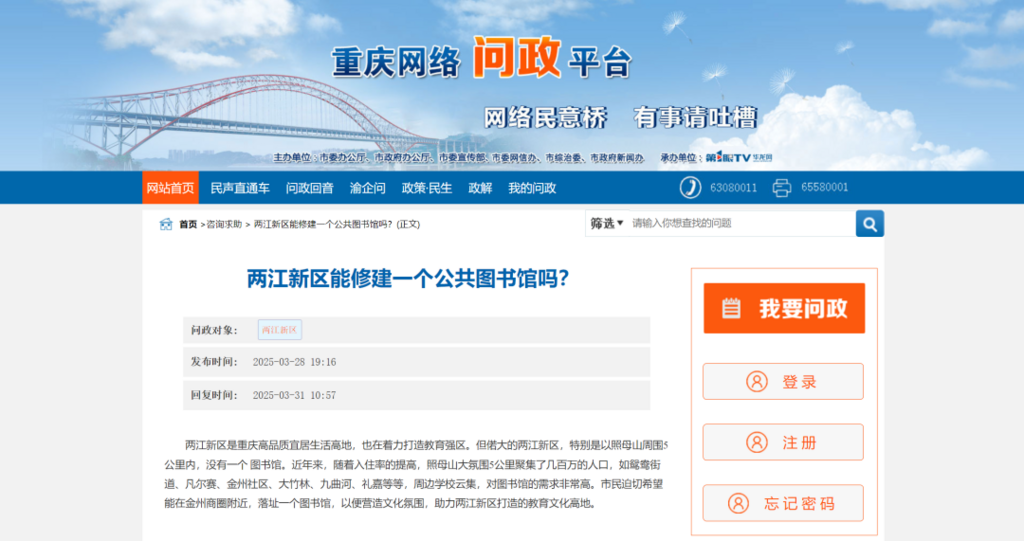The image size is (1024, 541).
Task: Click the user icon beside 注册
Action: click(x=756, y=443)
